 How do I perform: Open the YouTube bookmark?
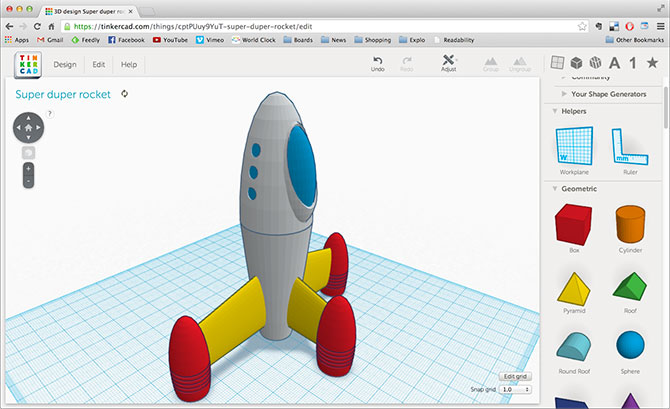point(170,40)
